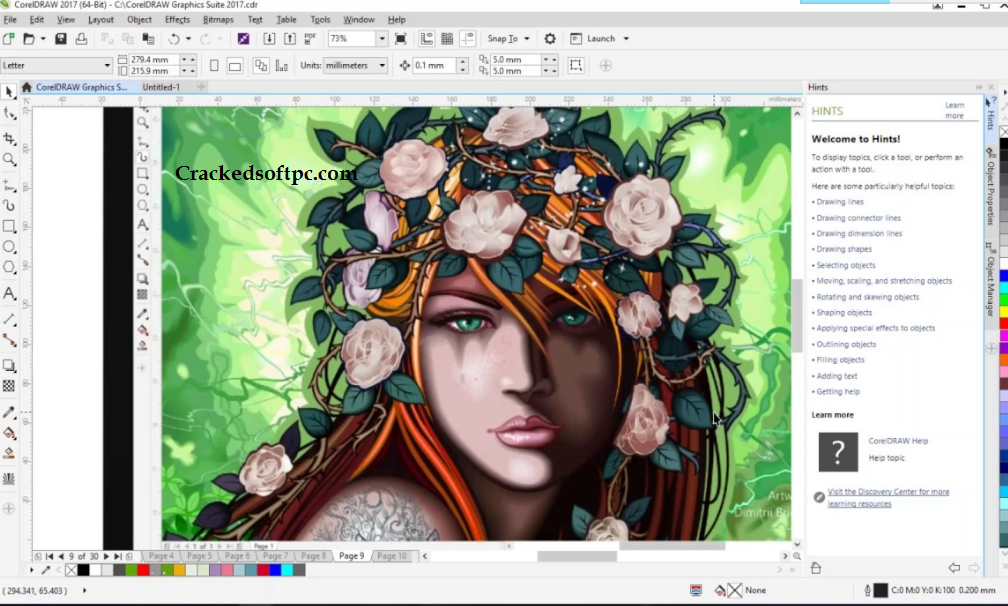Open the Window menu
This screenshot has height=606, width=1008.
click(358, 20)
